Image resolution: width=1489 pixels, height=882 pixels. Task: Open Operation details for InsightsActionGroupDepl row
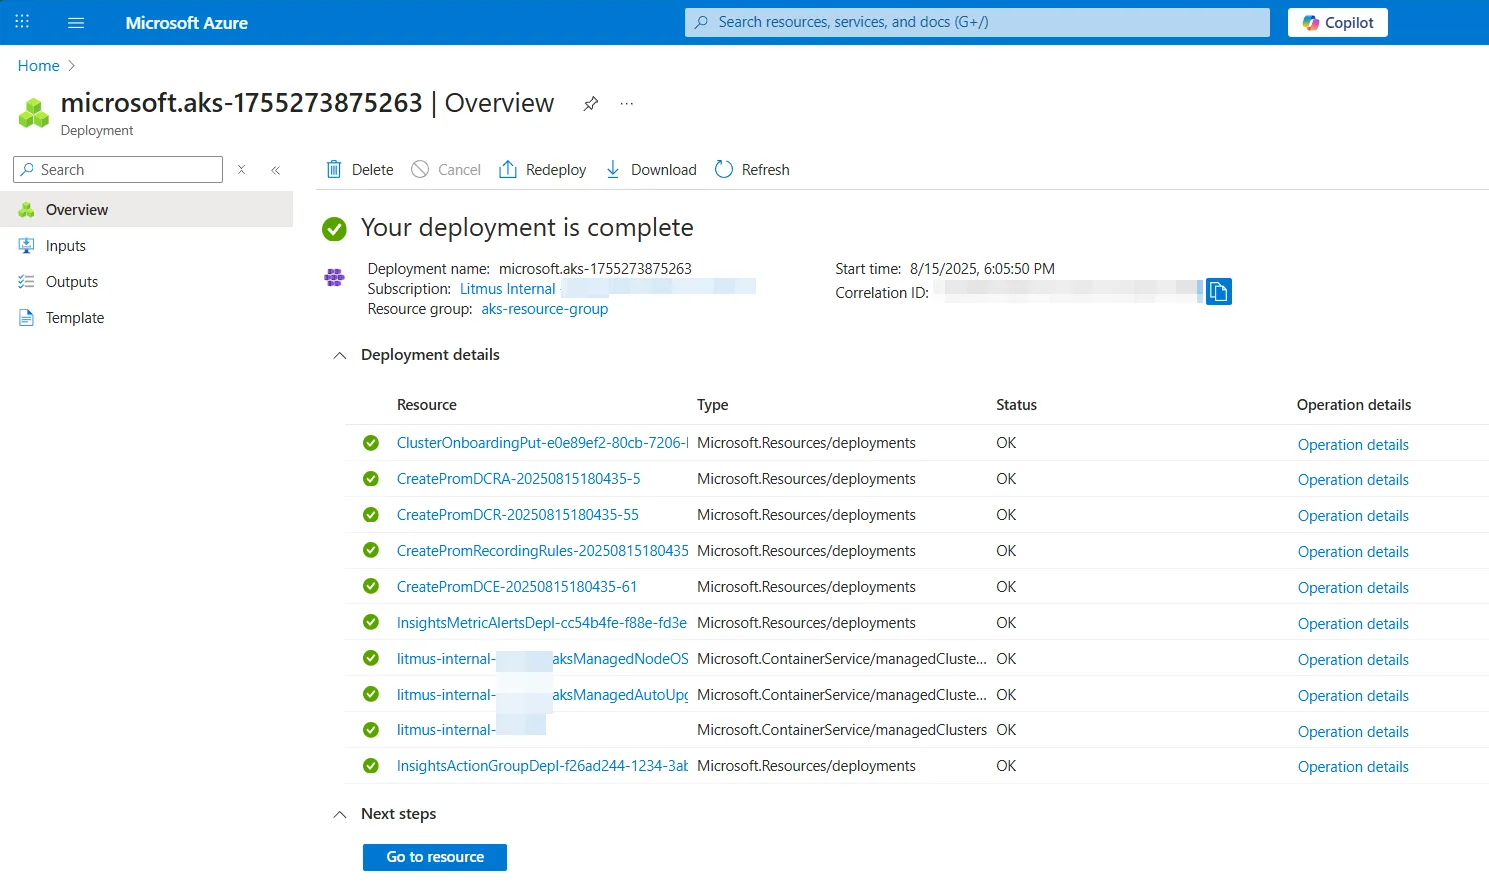1353,767
